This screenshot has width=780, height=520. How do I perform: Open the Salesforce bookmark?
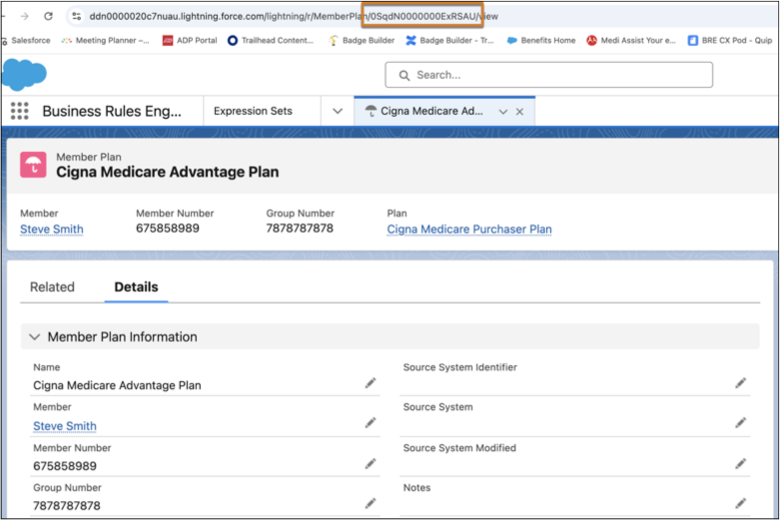pos(26,40)
